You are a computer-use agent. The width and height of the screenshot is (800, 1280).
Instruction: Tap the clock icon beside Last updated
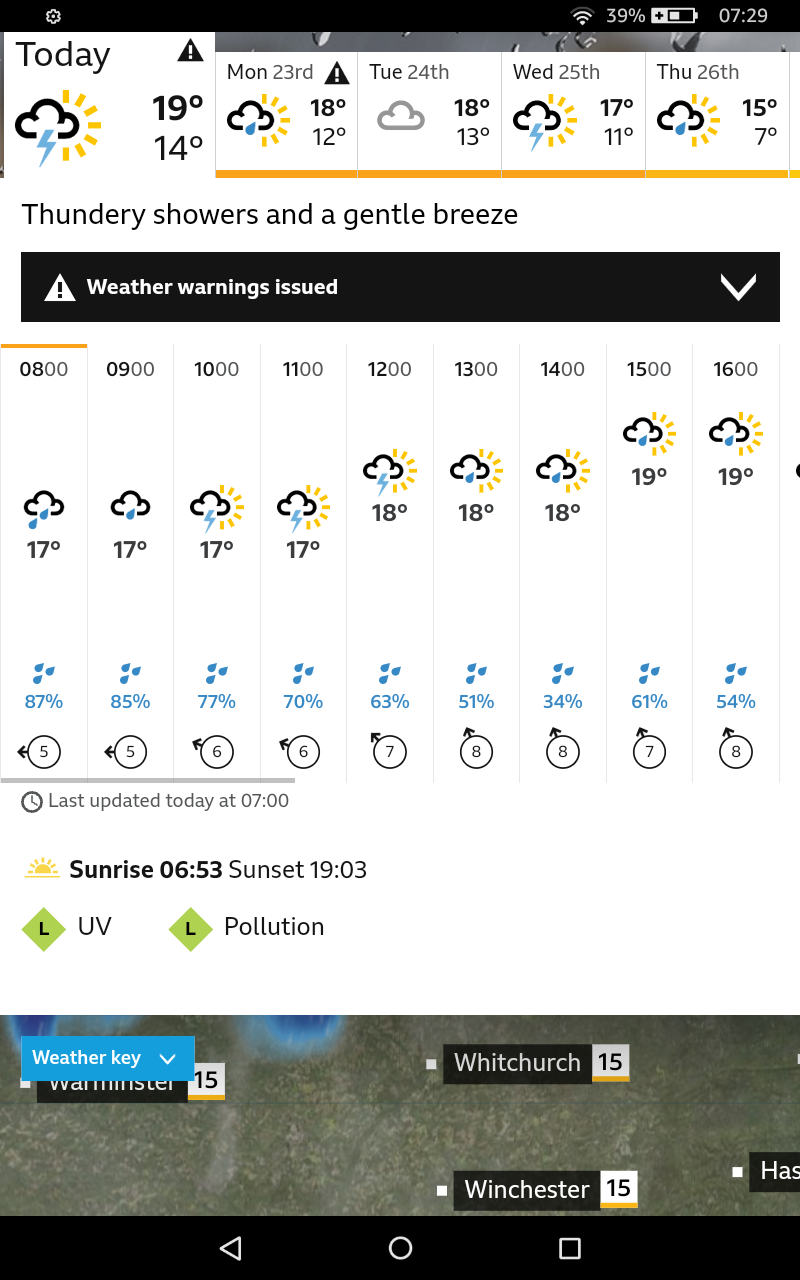pyautogui.click(x=32, y=802)
